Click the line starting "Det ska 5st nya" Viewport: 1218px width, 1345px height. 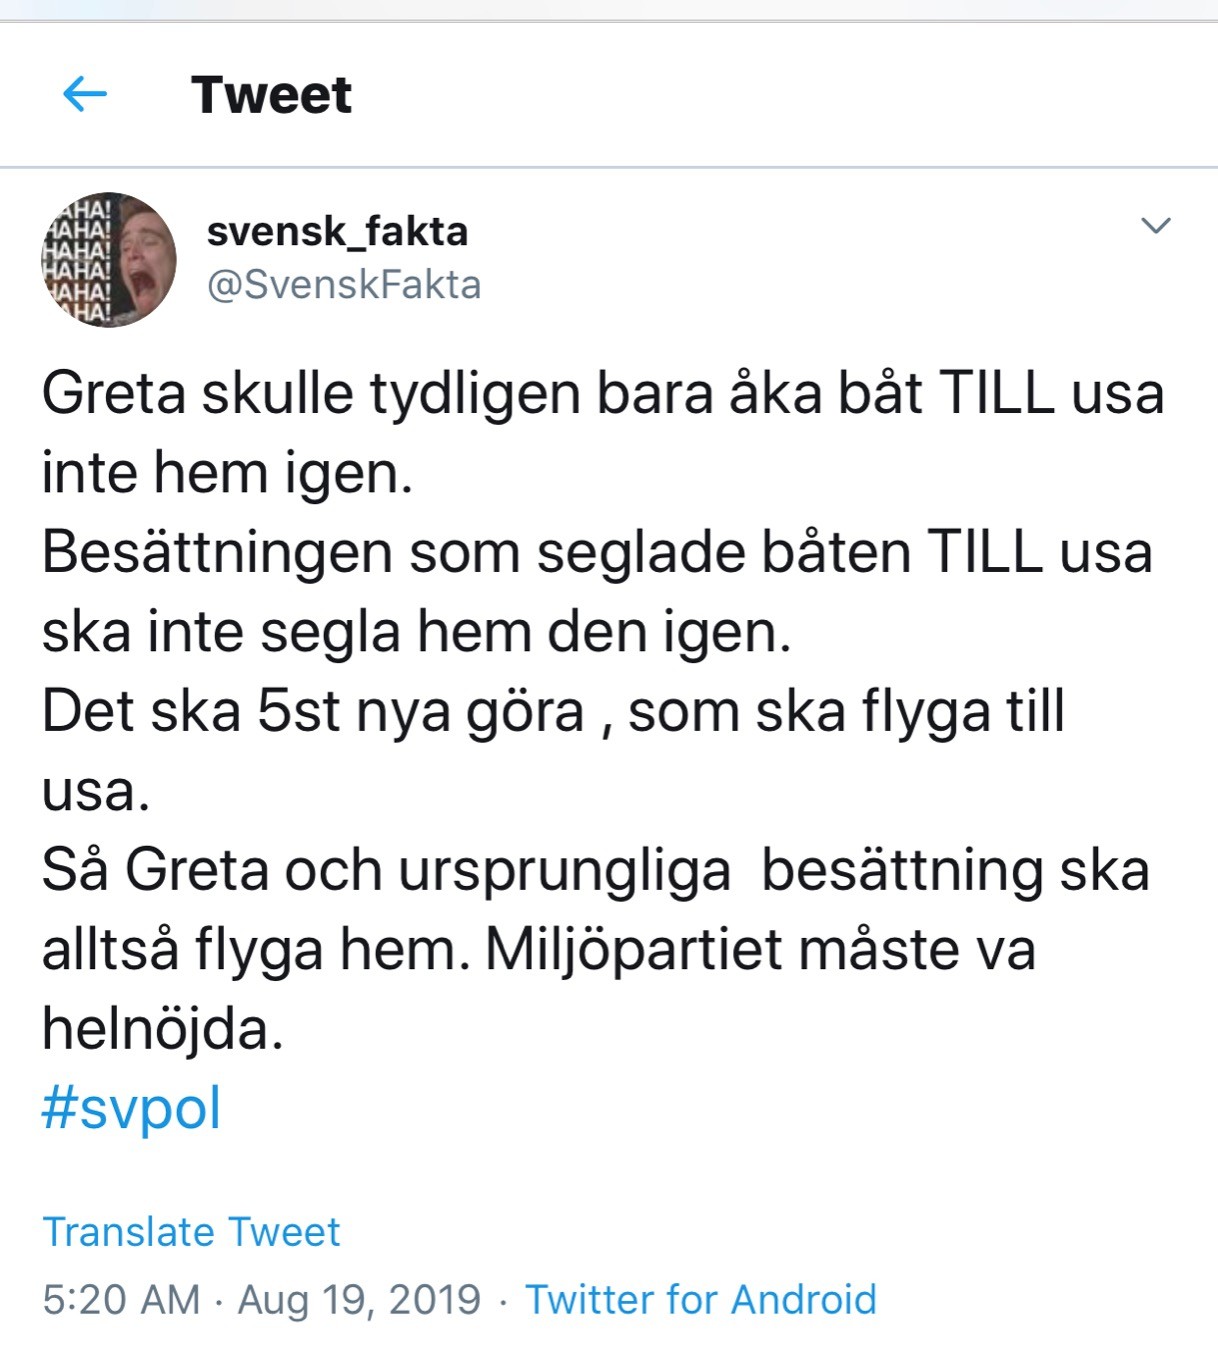point(552,711)
